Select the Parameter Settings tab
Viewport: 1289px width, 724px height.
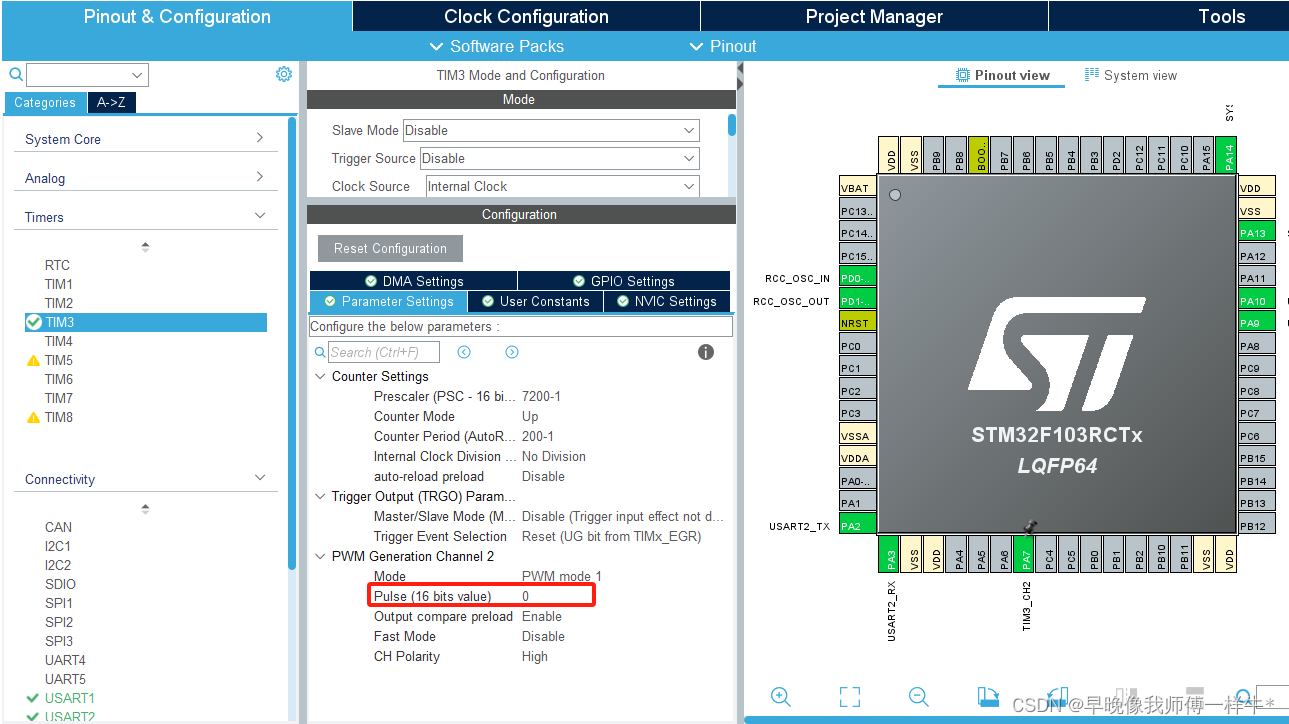click(x=388, y=301)
